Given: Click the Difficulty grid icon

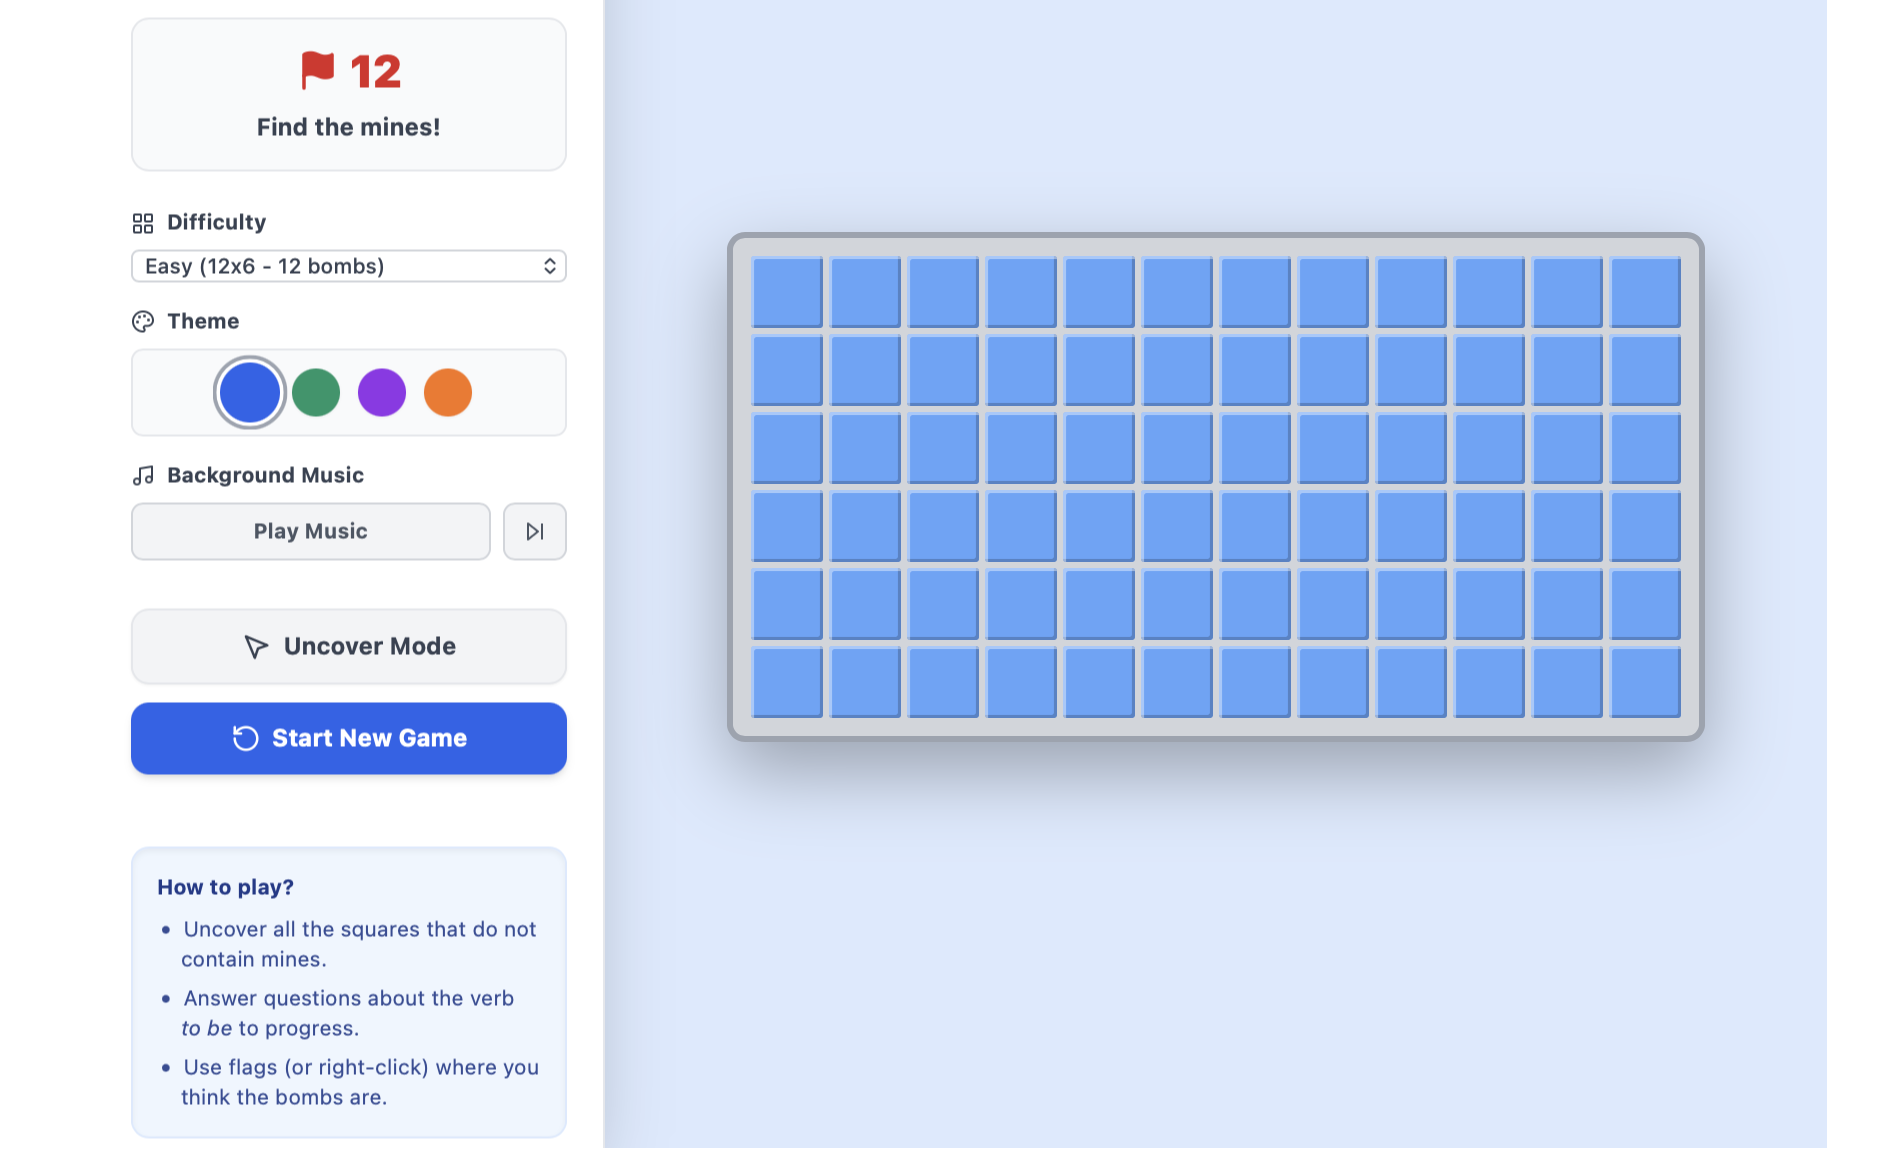Looking at the screenshot, I should point(143,223).
